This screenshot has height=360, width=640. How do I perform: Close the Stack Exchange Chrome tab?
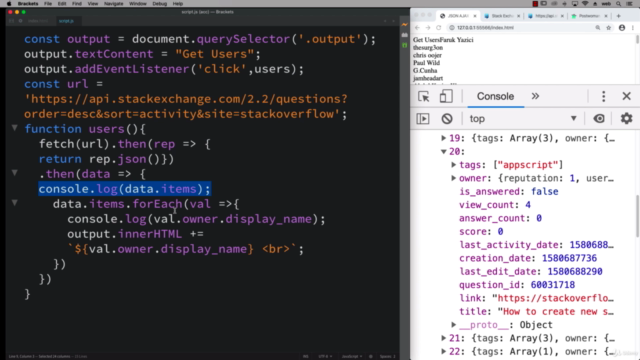coord(518,16)
